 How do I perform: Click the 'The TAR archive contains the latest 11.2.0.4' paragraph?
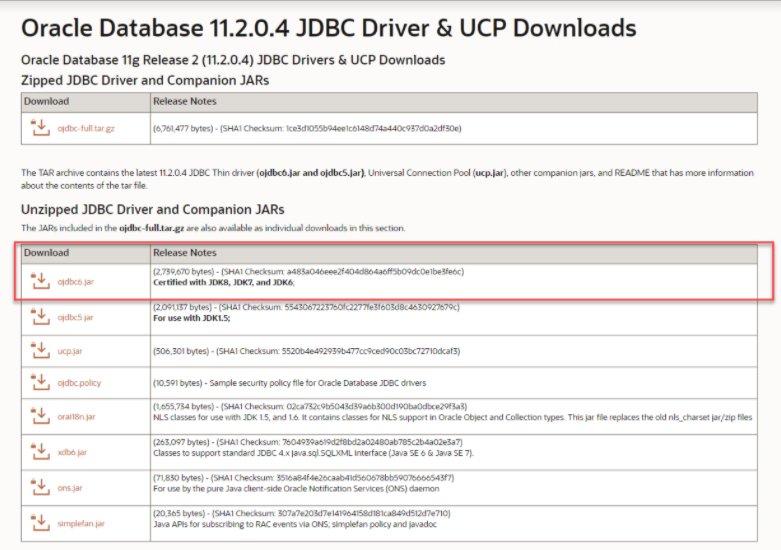click(387, 179)
